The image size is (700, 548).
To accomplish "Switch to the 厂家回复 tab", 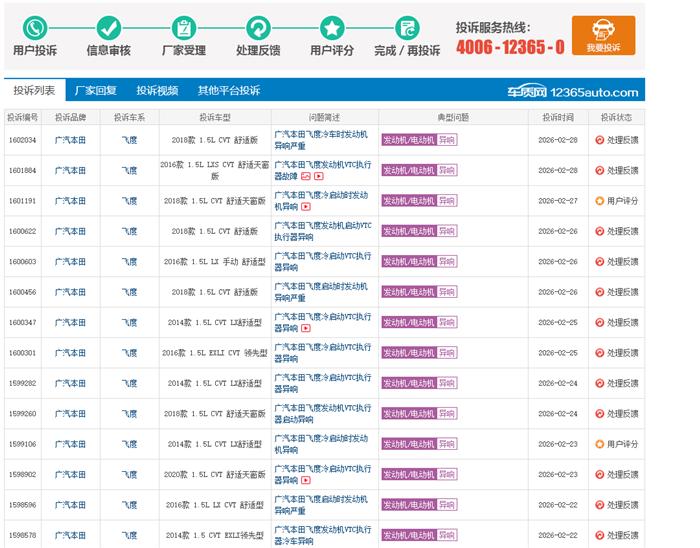I will pos(96,90).
